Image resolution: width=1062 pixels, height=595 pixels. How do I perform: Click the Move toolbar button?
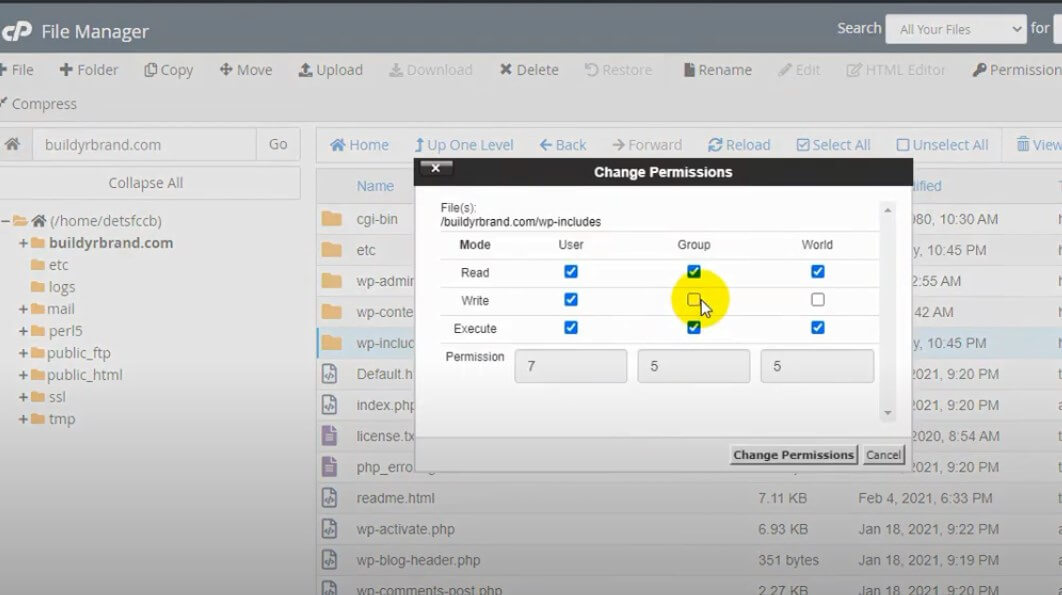tap(246, 70)
